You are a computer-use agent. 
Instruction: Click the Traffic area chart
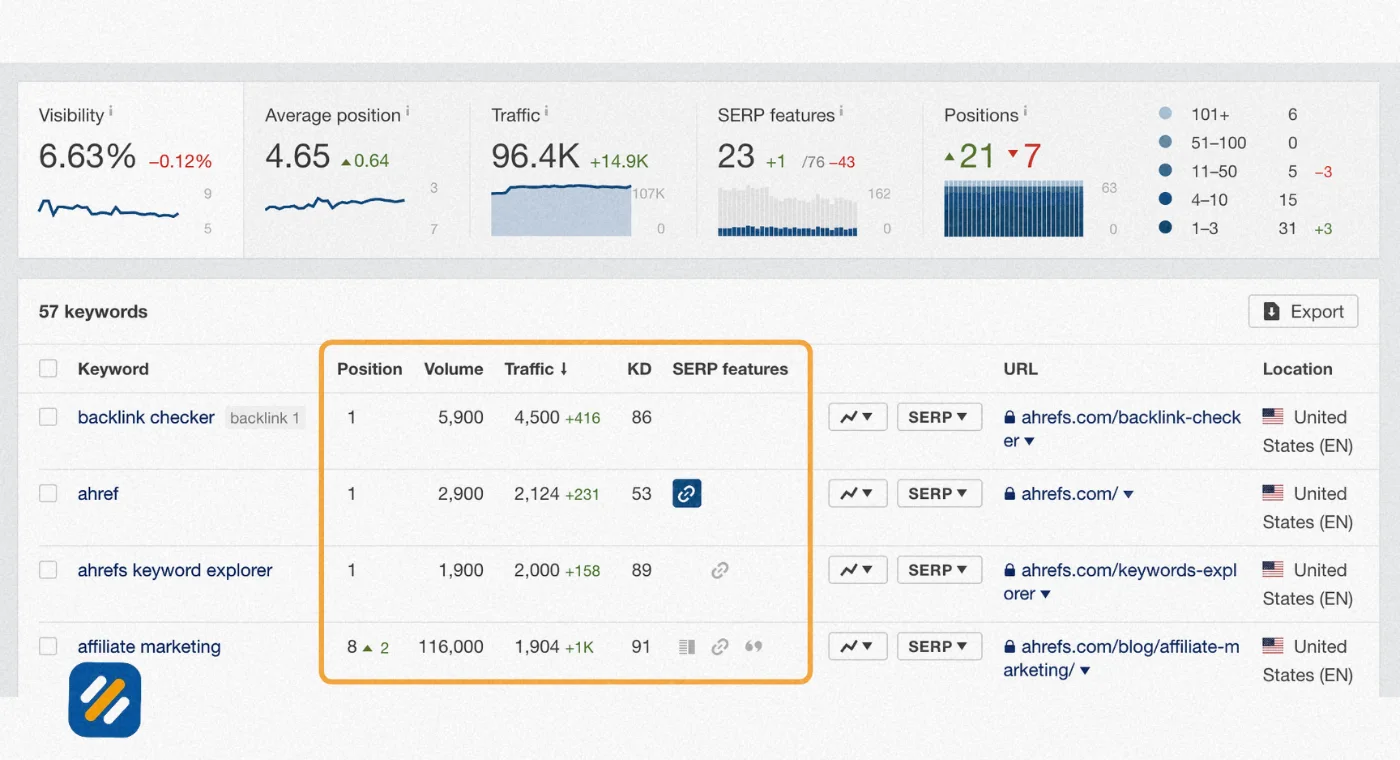point(561,210)
